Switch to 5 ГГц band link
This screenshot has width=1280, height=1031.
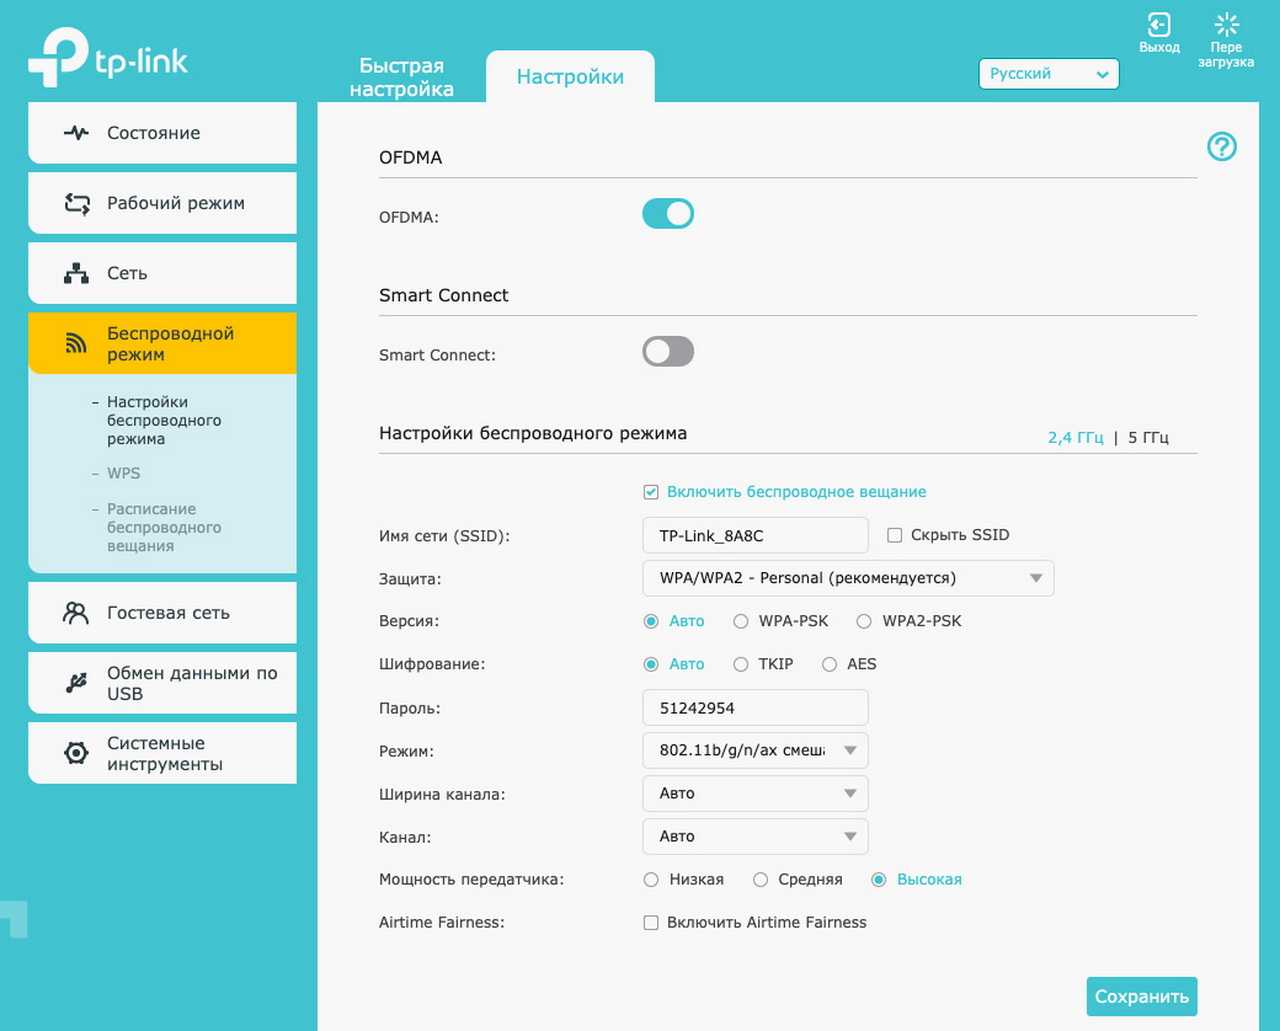point(1148,438)
